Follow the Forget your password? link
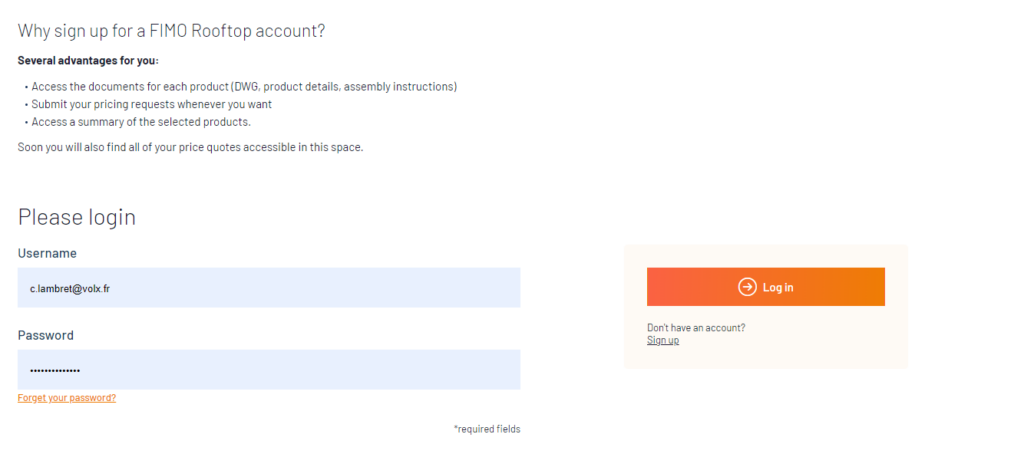1024x467 pixels. click(x=67, y=398)
